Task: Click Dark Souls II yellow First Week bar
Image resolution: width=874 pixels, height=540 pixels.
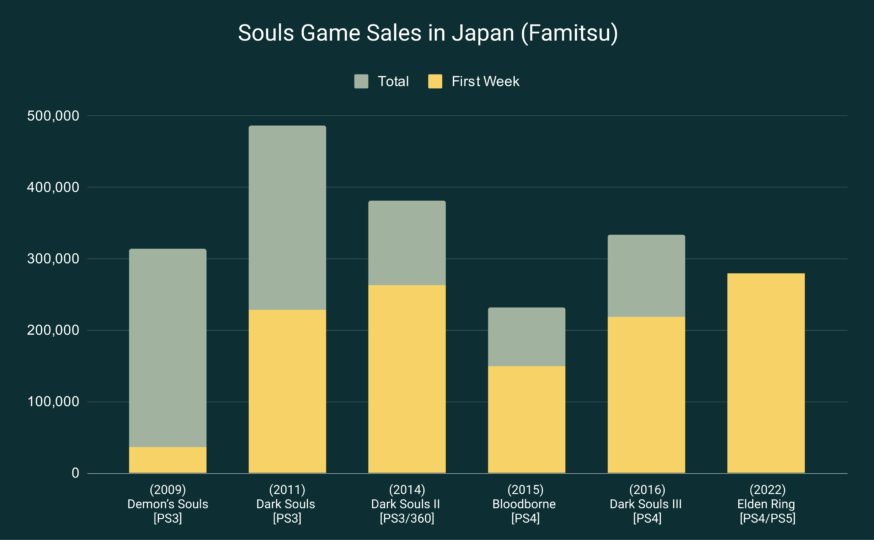Action: tap(407, 379)
